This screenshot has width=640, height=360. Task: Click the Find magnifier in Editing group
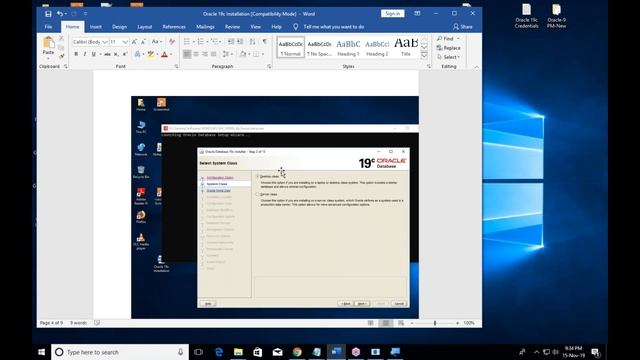[440, 38]
